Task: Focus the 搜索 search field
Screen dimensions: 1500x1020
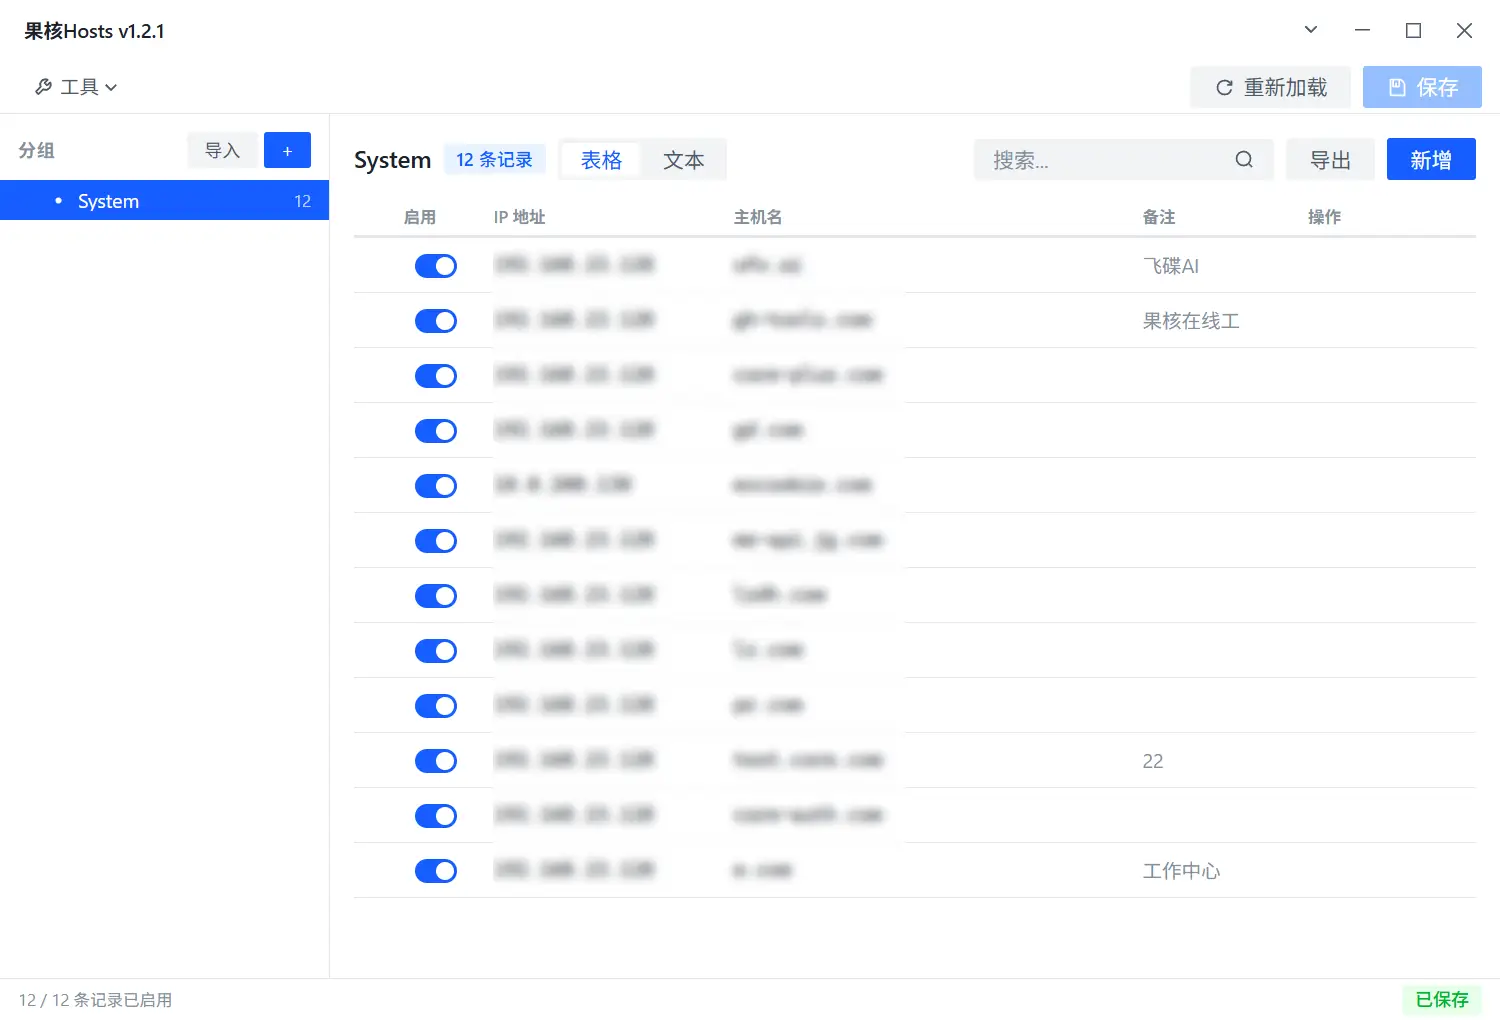Action: point(1124,160)
